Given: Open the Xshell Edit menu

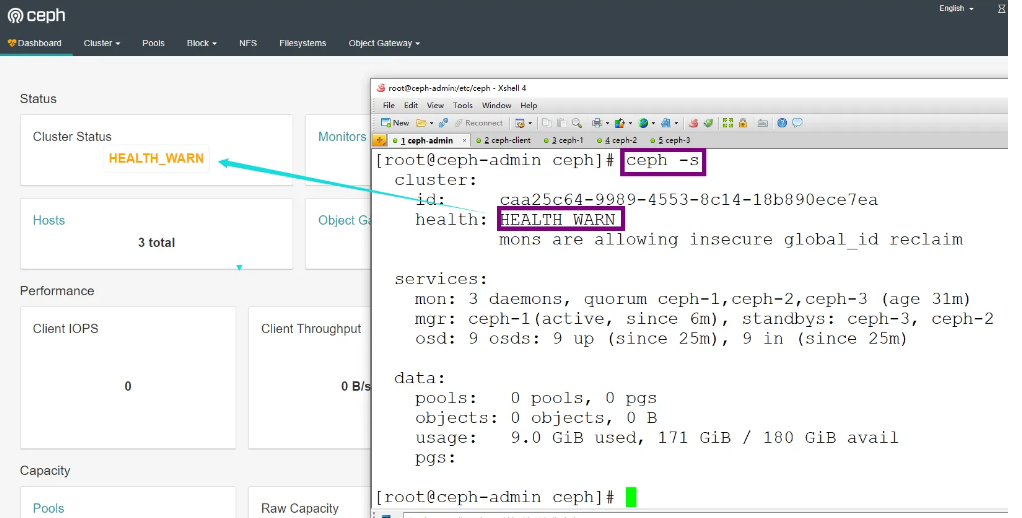Looking at the screenshot, I should (411, 105).
